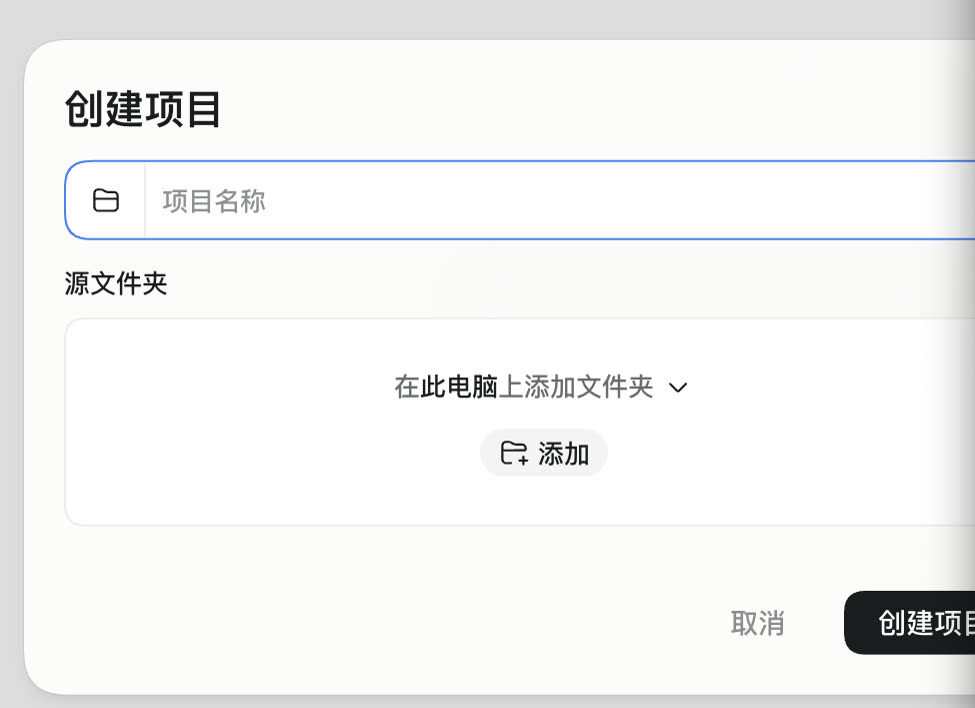The image size is (975, 708).
Task: Click the 添加 button to add folder
Action: point(543,453)
